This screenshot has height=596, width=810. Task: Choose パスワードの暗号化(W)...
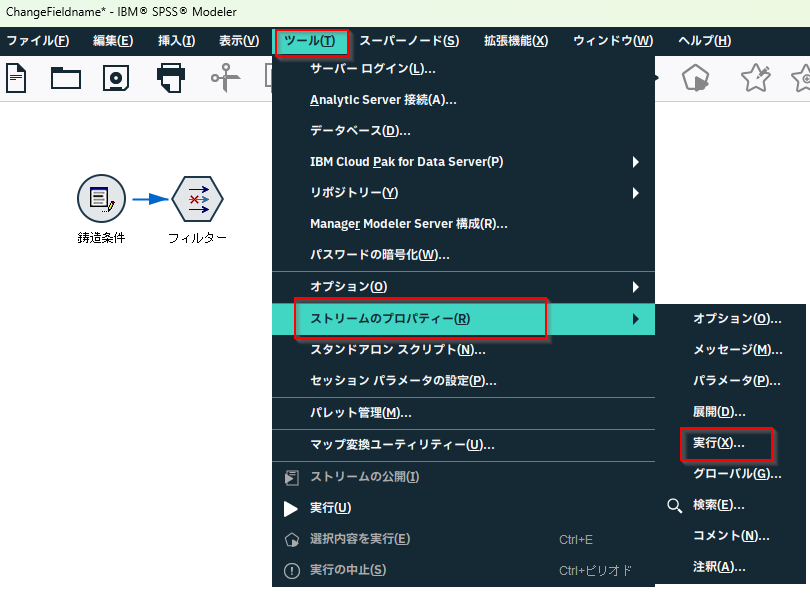pos(463,255)
